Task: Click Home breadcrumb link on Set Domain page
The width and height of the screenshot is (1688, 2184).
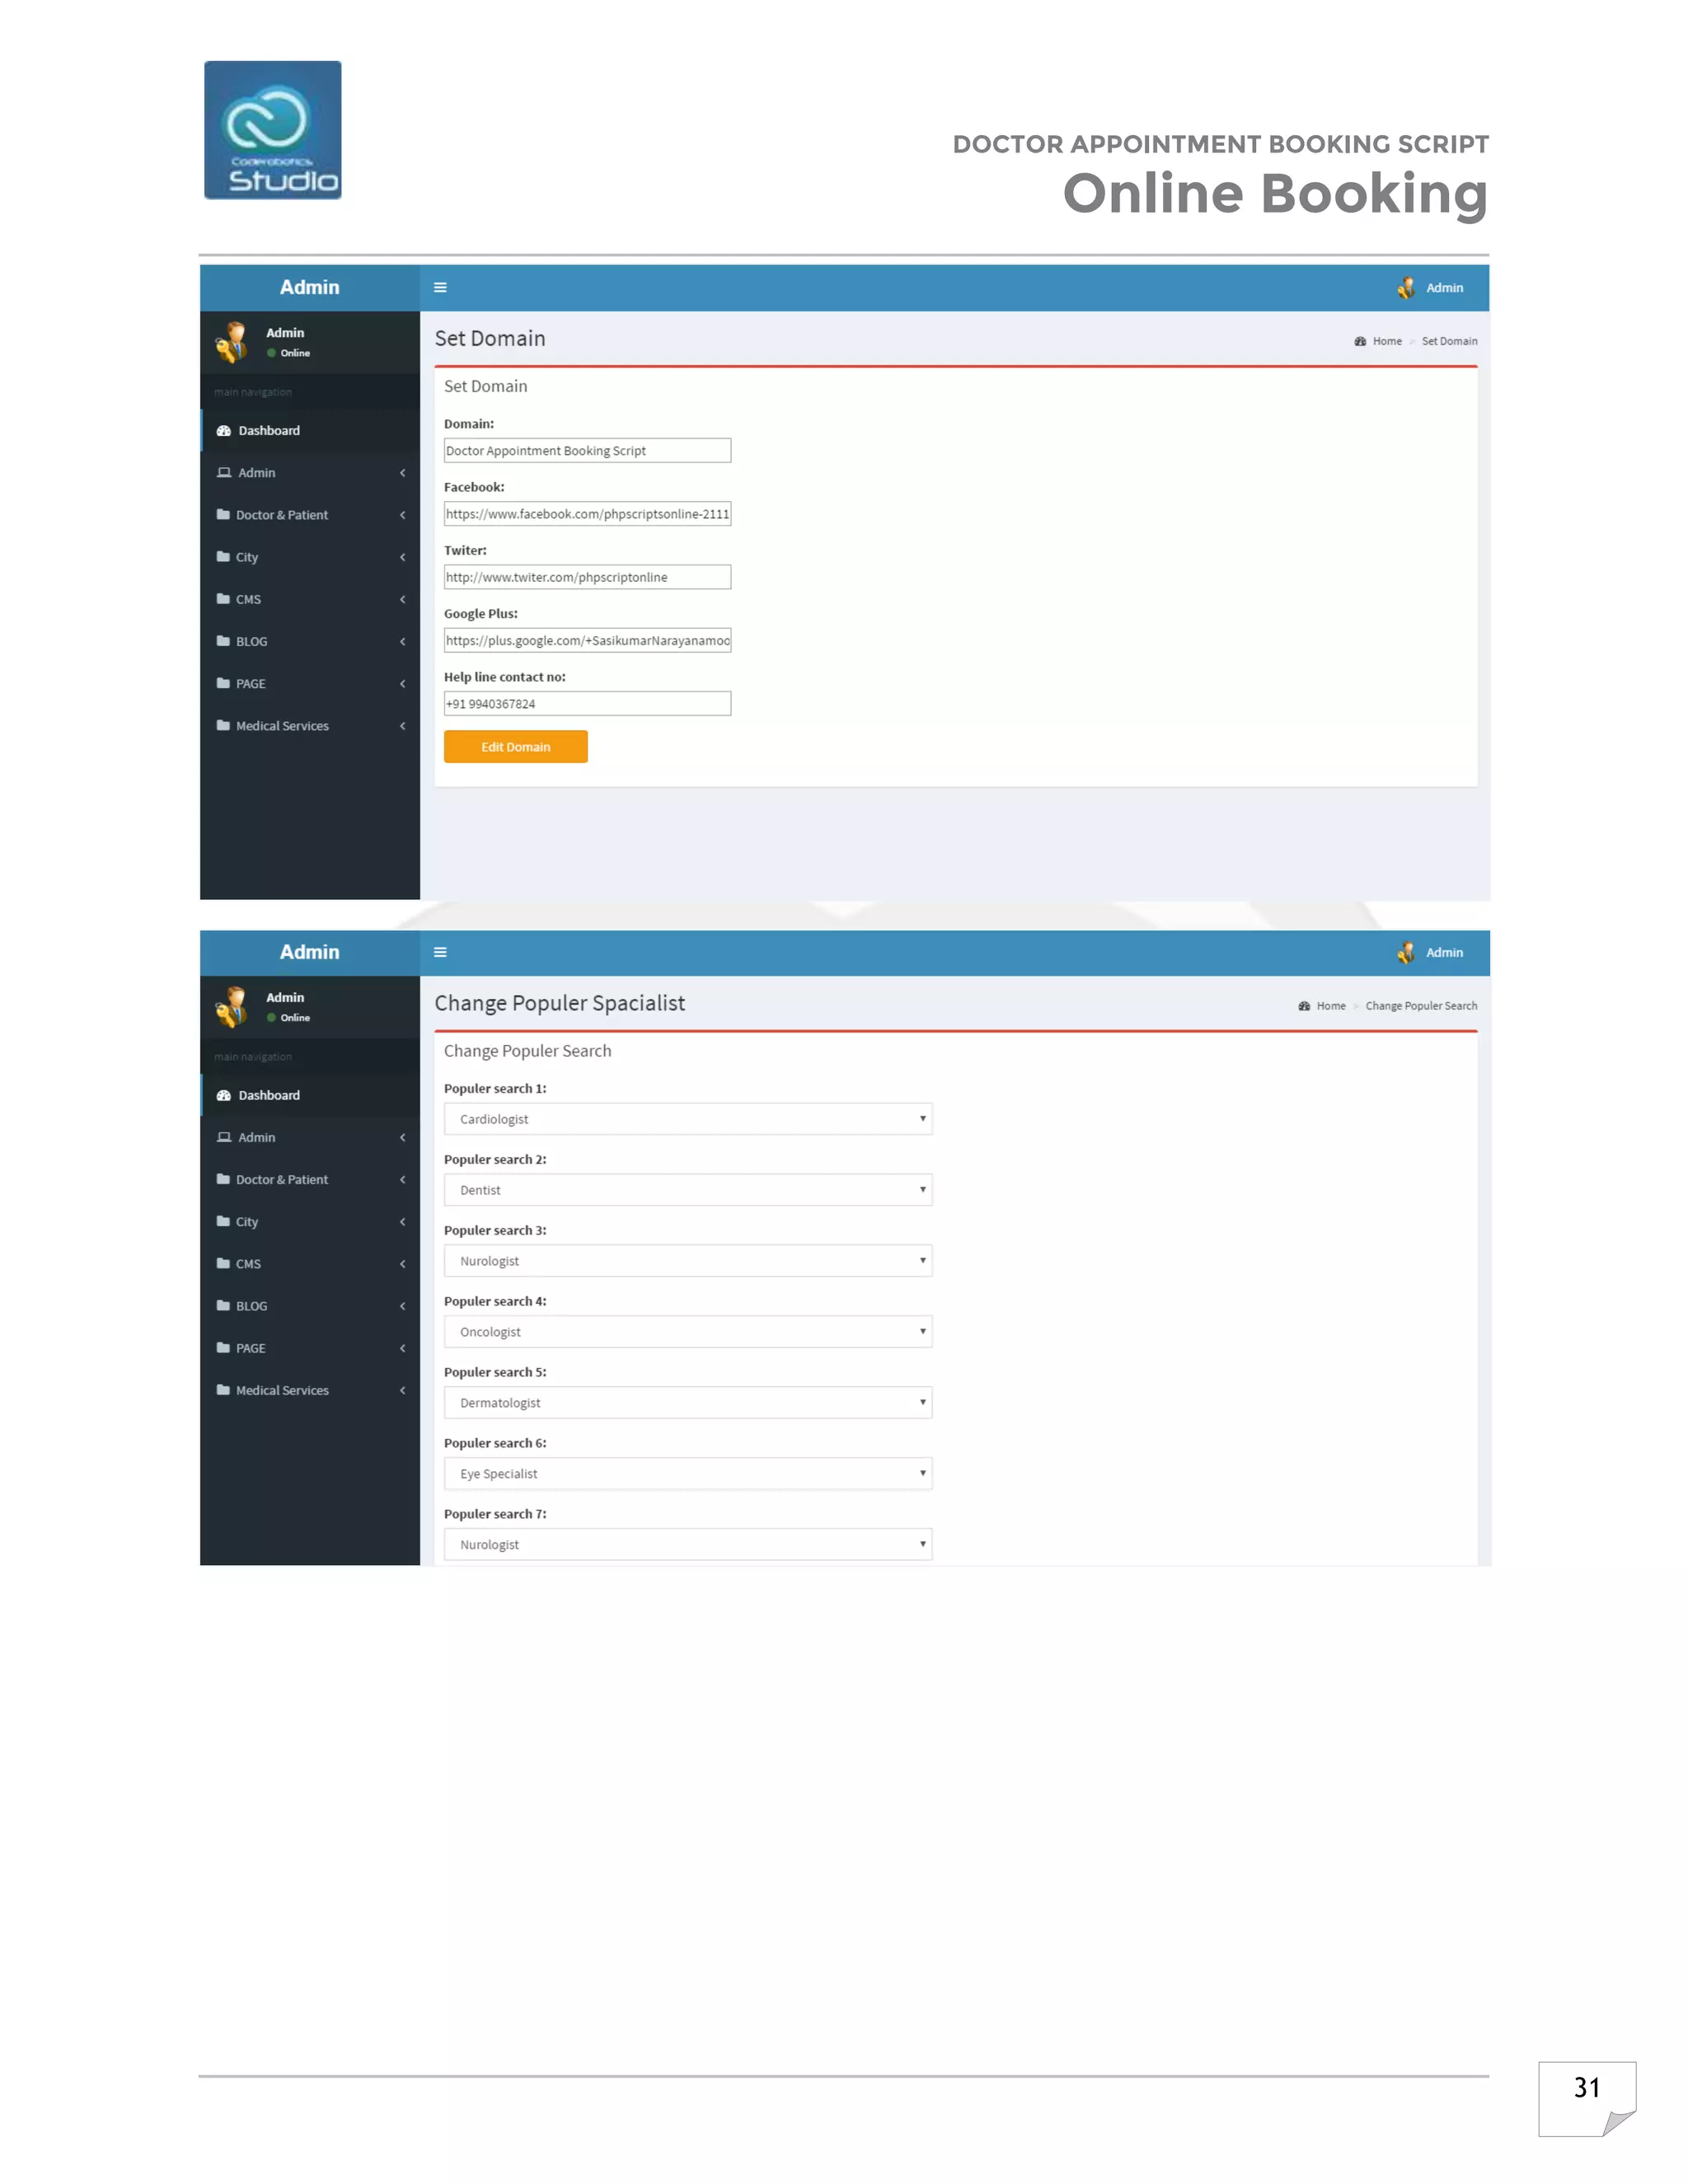Action: pos(1387,342)
